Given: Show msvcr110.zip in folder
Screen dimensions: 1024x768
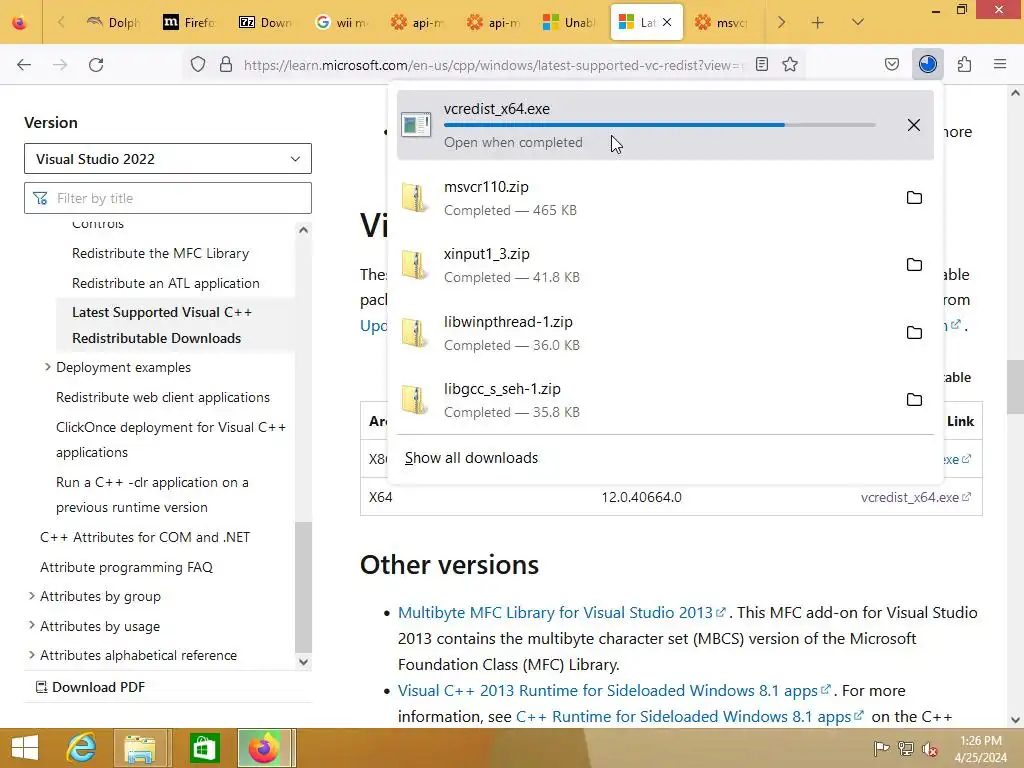Looking at the screenshot, I should (x=914, y=197).
